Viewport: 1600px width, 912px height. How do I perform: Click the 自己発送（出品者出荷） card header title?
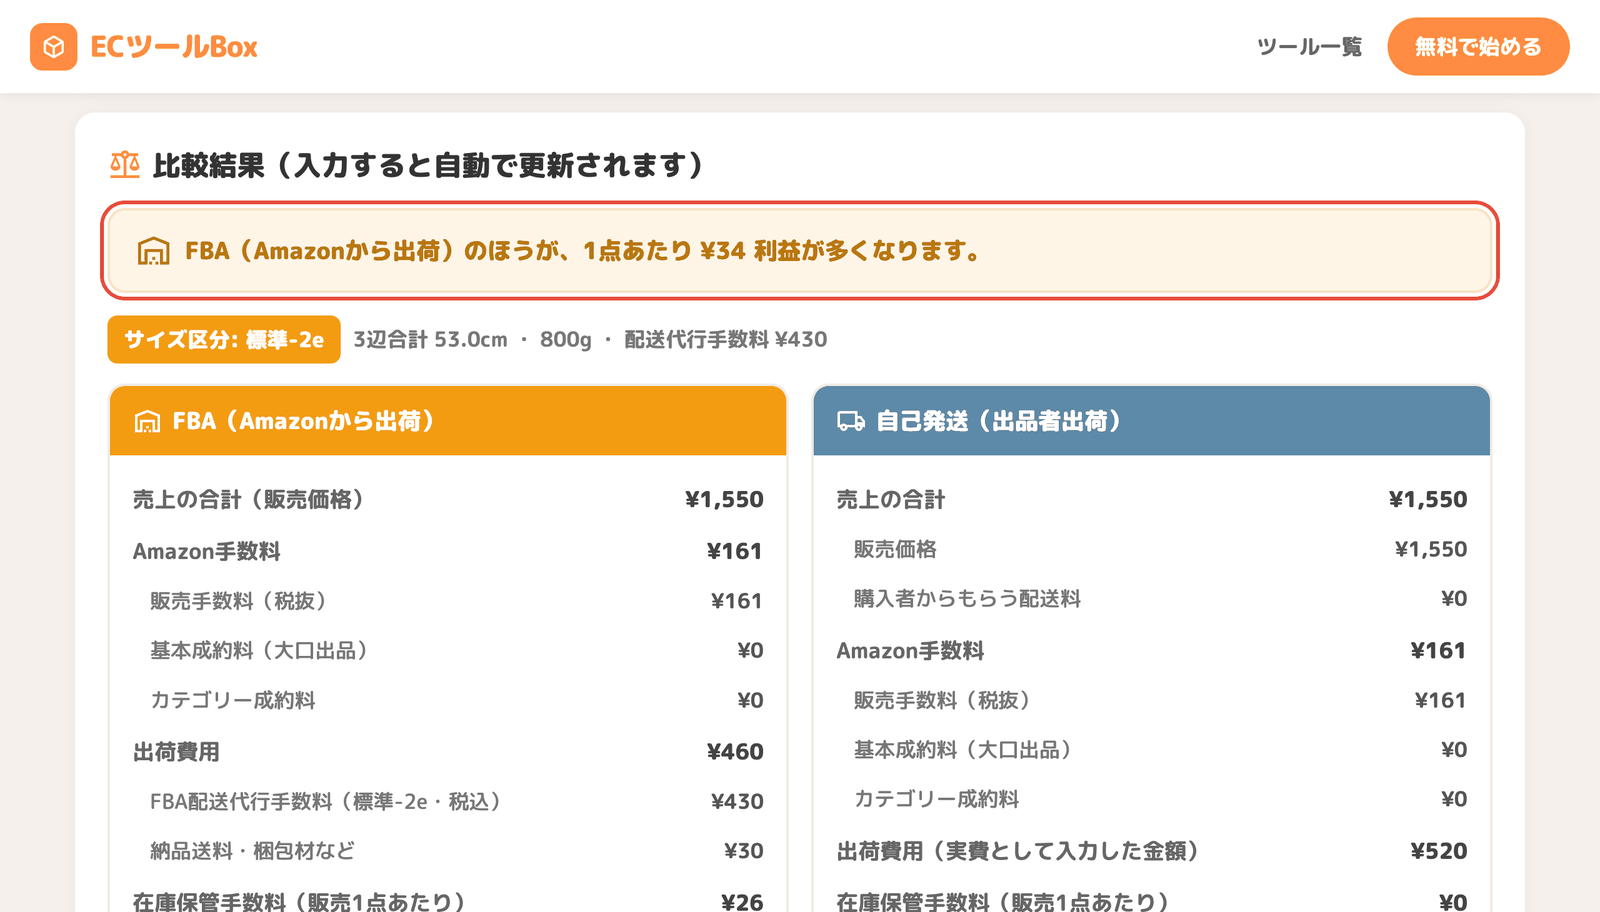(999, 422)
